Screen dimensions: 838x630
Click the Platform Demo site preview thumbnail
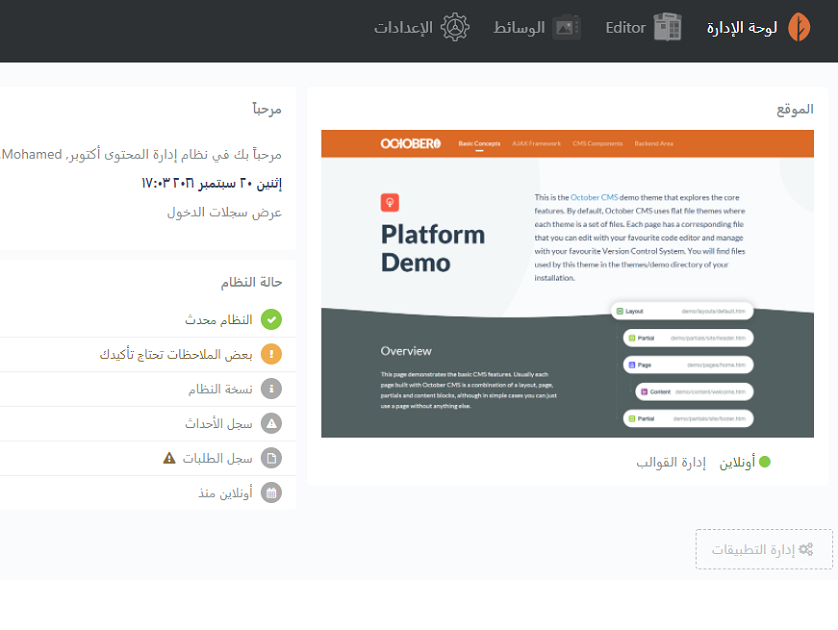click(567, 284)
